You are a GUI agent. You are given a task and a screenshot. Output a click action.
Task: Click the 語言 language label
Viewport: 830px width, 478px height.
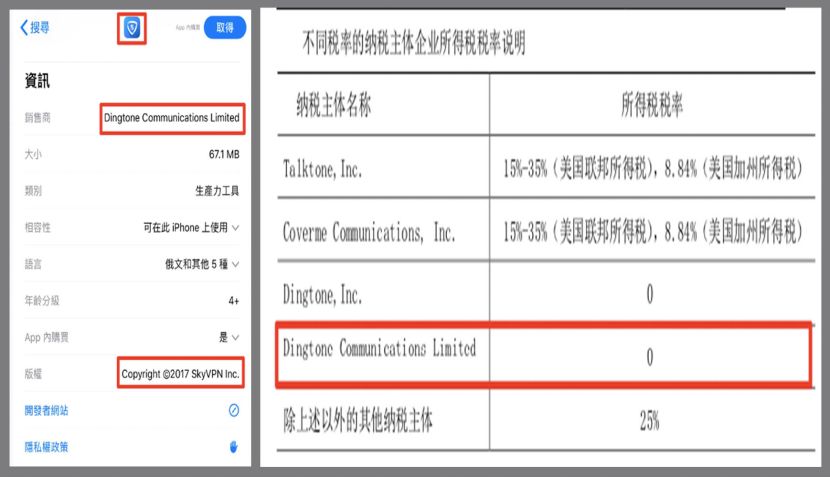tap(33, 264)
